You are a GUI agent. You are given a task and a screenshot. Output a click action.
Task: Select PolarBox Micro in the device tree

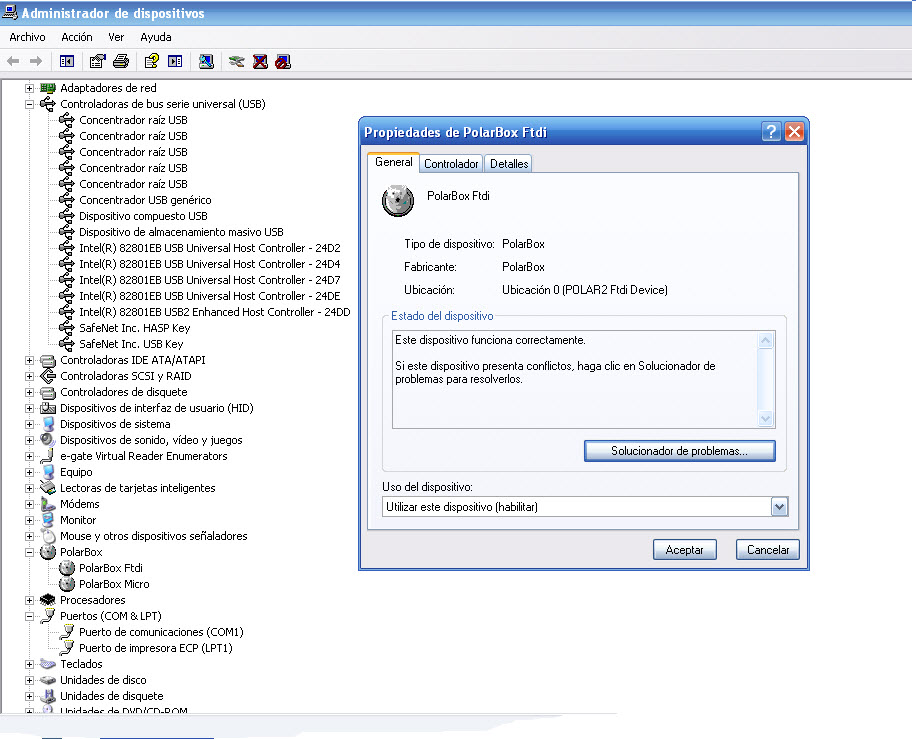tap(114, 584)
